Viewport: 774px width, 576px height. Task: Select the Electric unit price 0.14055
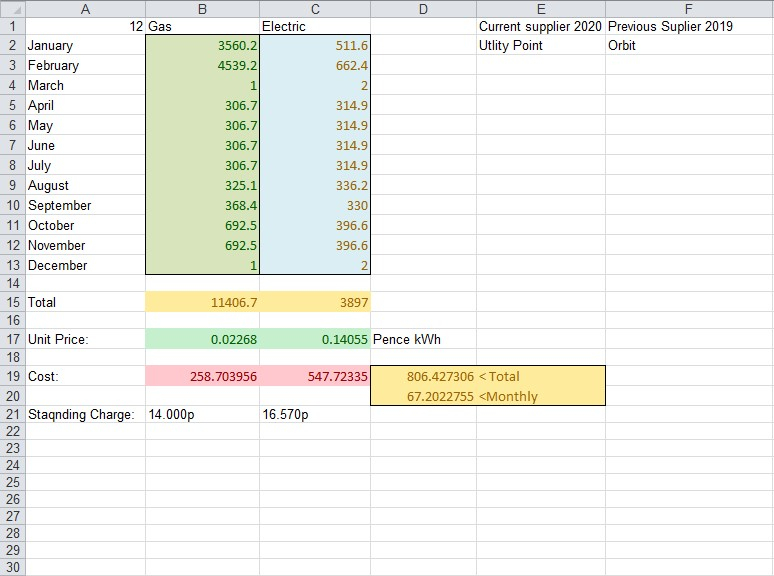315,339
